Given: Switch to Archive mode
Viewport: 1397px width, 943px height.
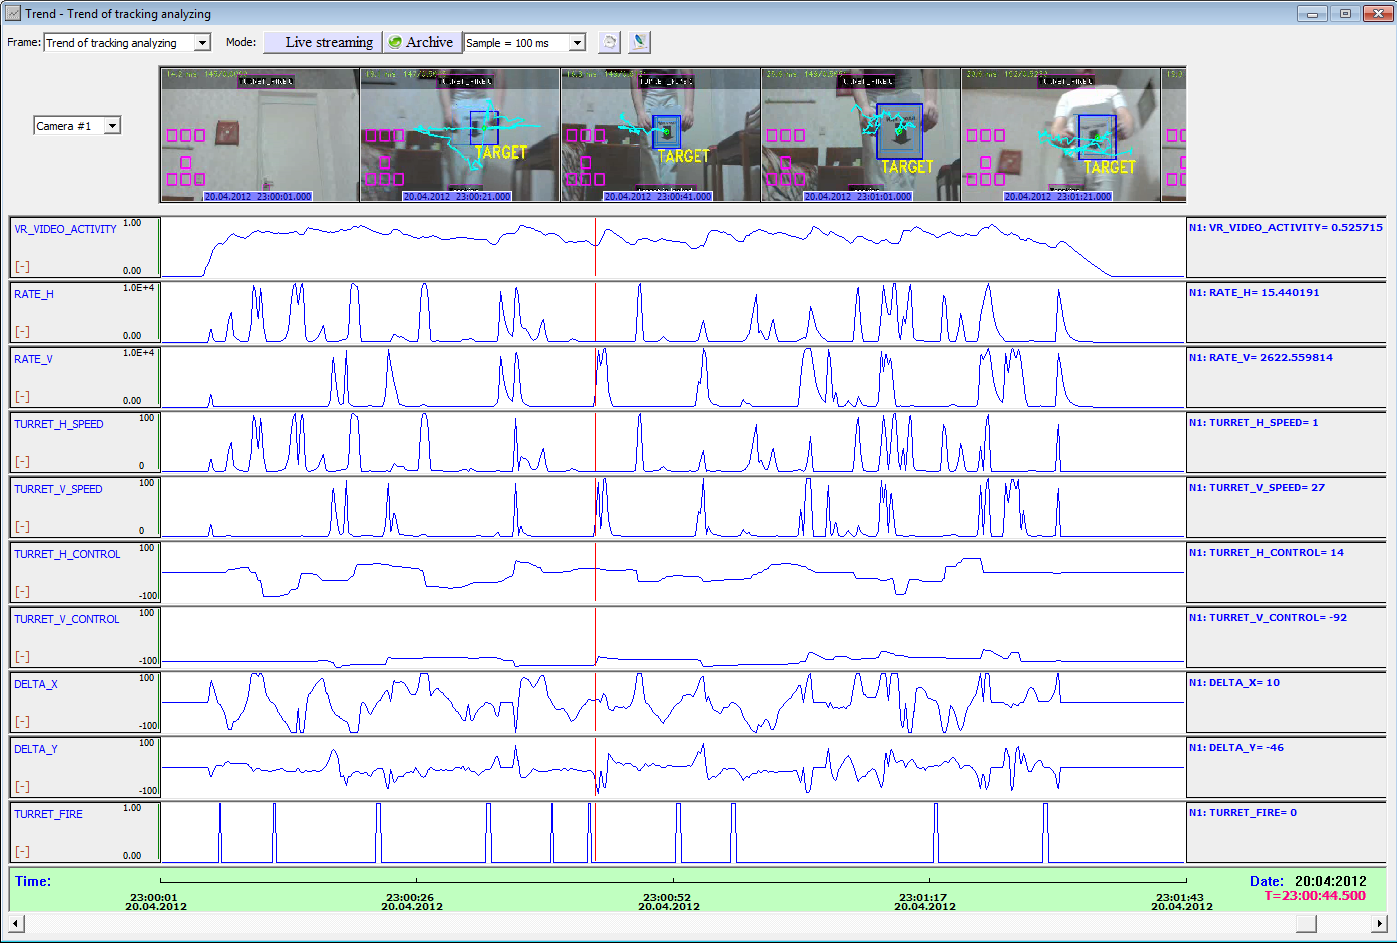Looking at the screenshot, I should 422,42.
